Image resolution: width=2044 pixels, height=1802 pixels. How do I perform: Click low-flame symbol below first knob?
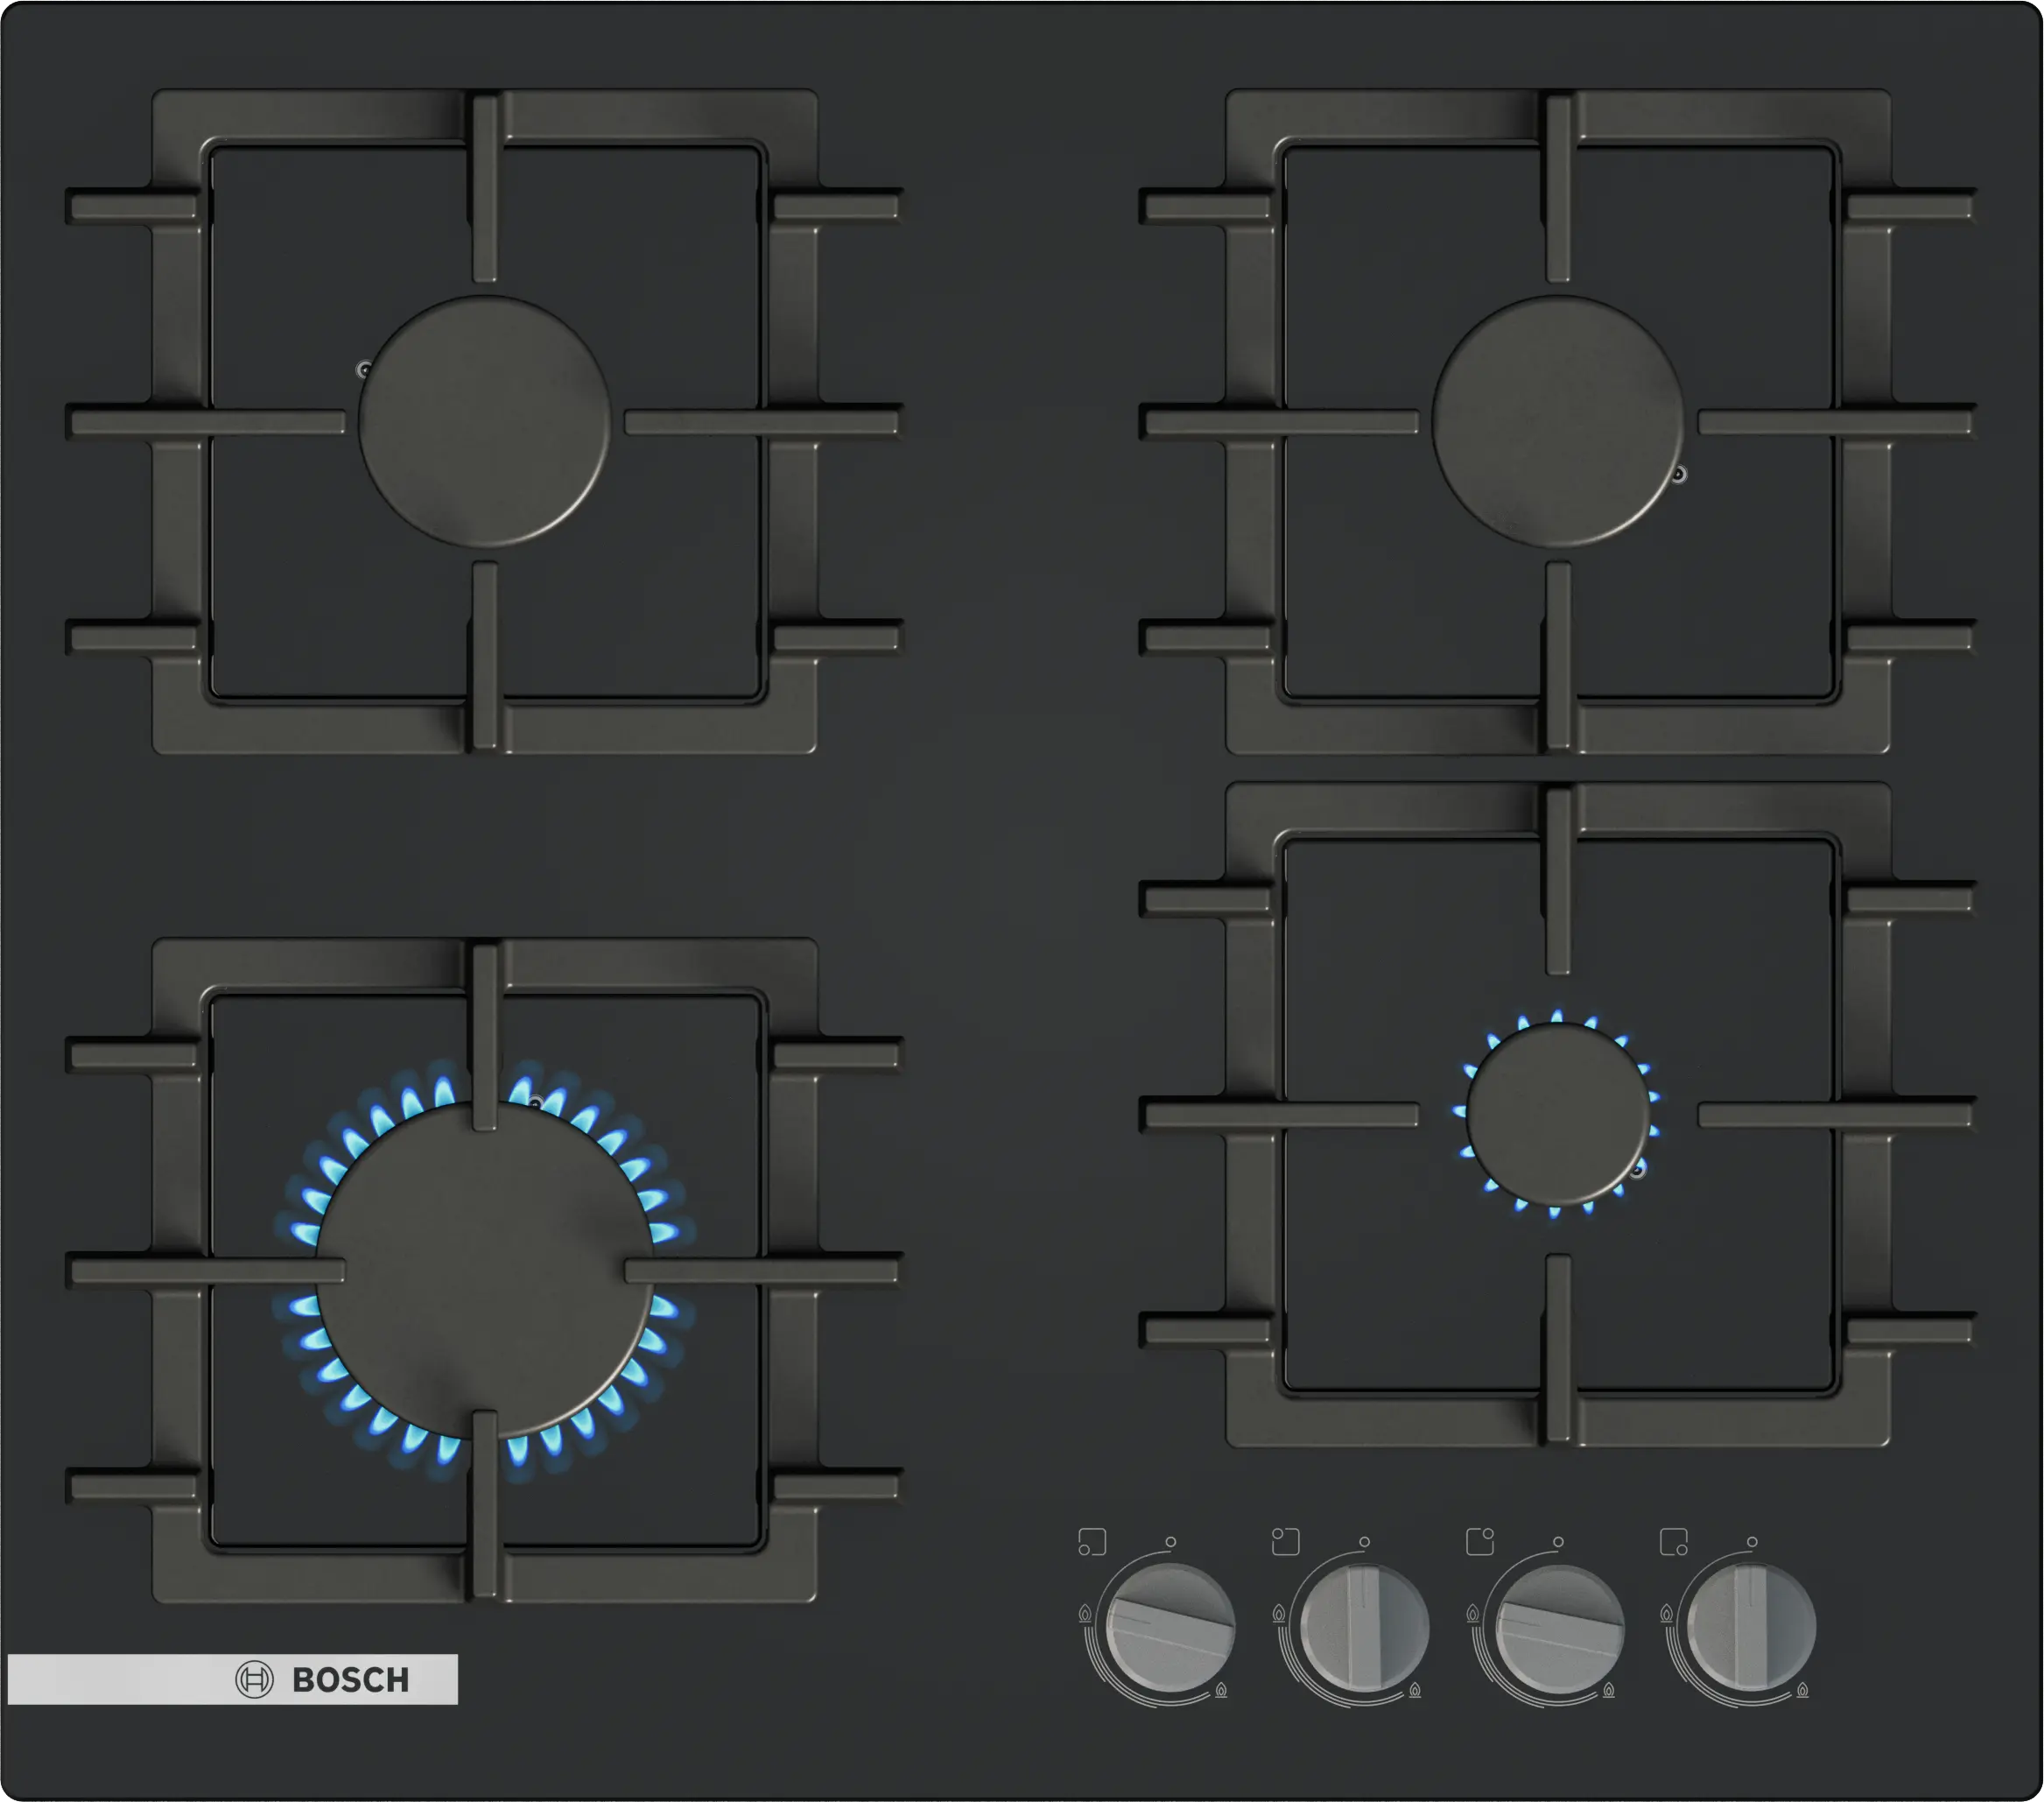[x=1221, y=1690]
